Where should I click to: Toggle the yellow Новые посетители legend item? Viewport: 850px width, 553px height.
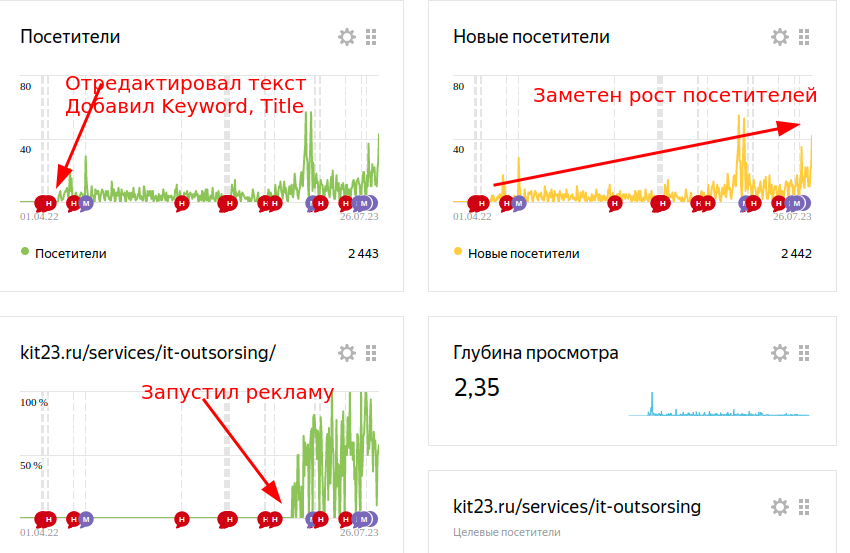point(523,254)
